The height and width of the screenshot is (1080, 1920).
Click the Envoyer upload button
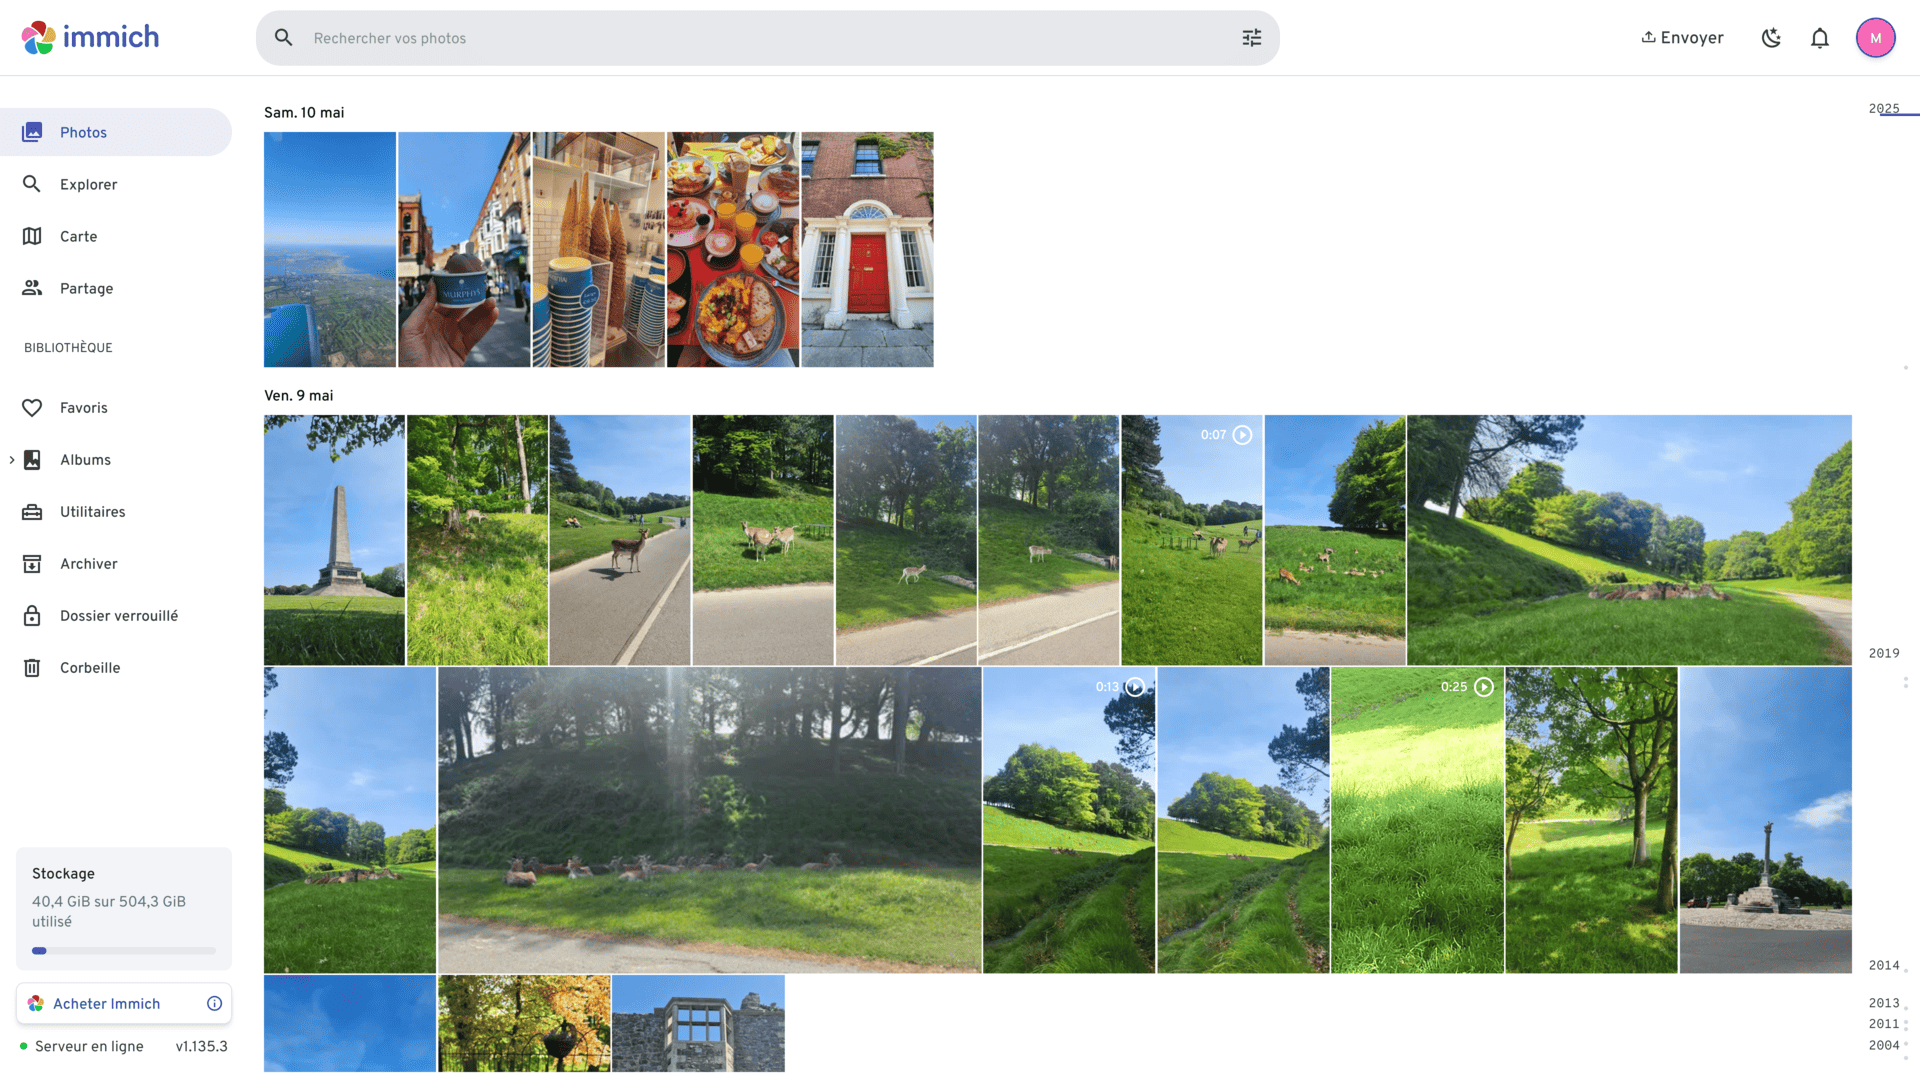click(1682, 38)
